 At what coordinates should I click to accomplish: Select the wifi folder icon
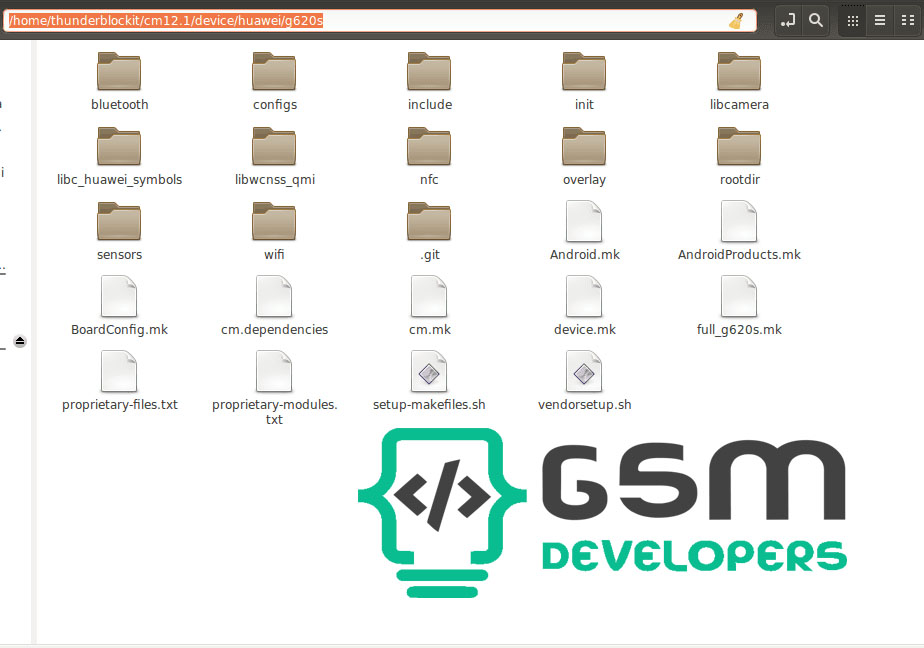274,221
